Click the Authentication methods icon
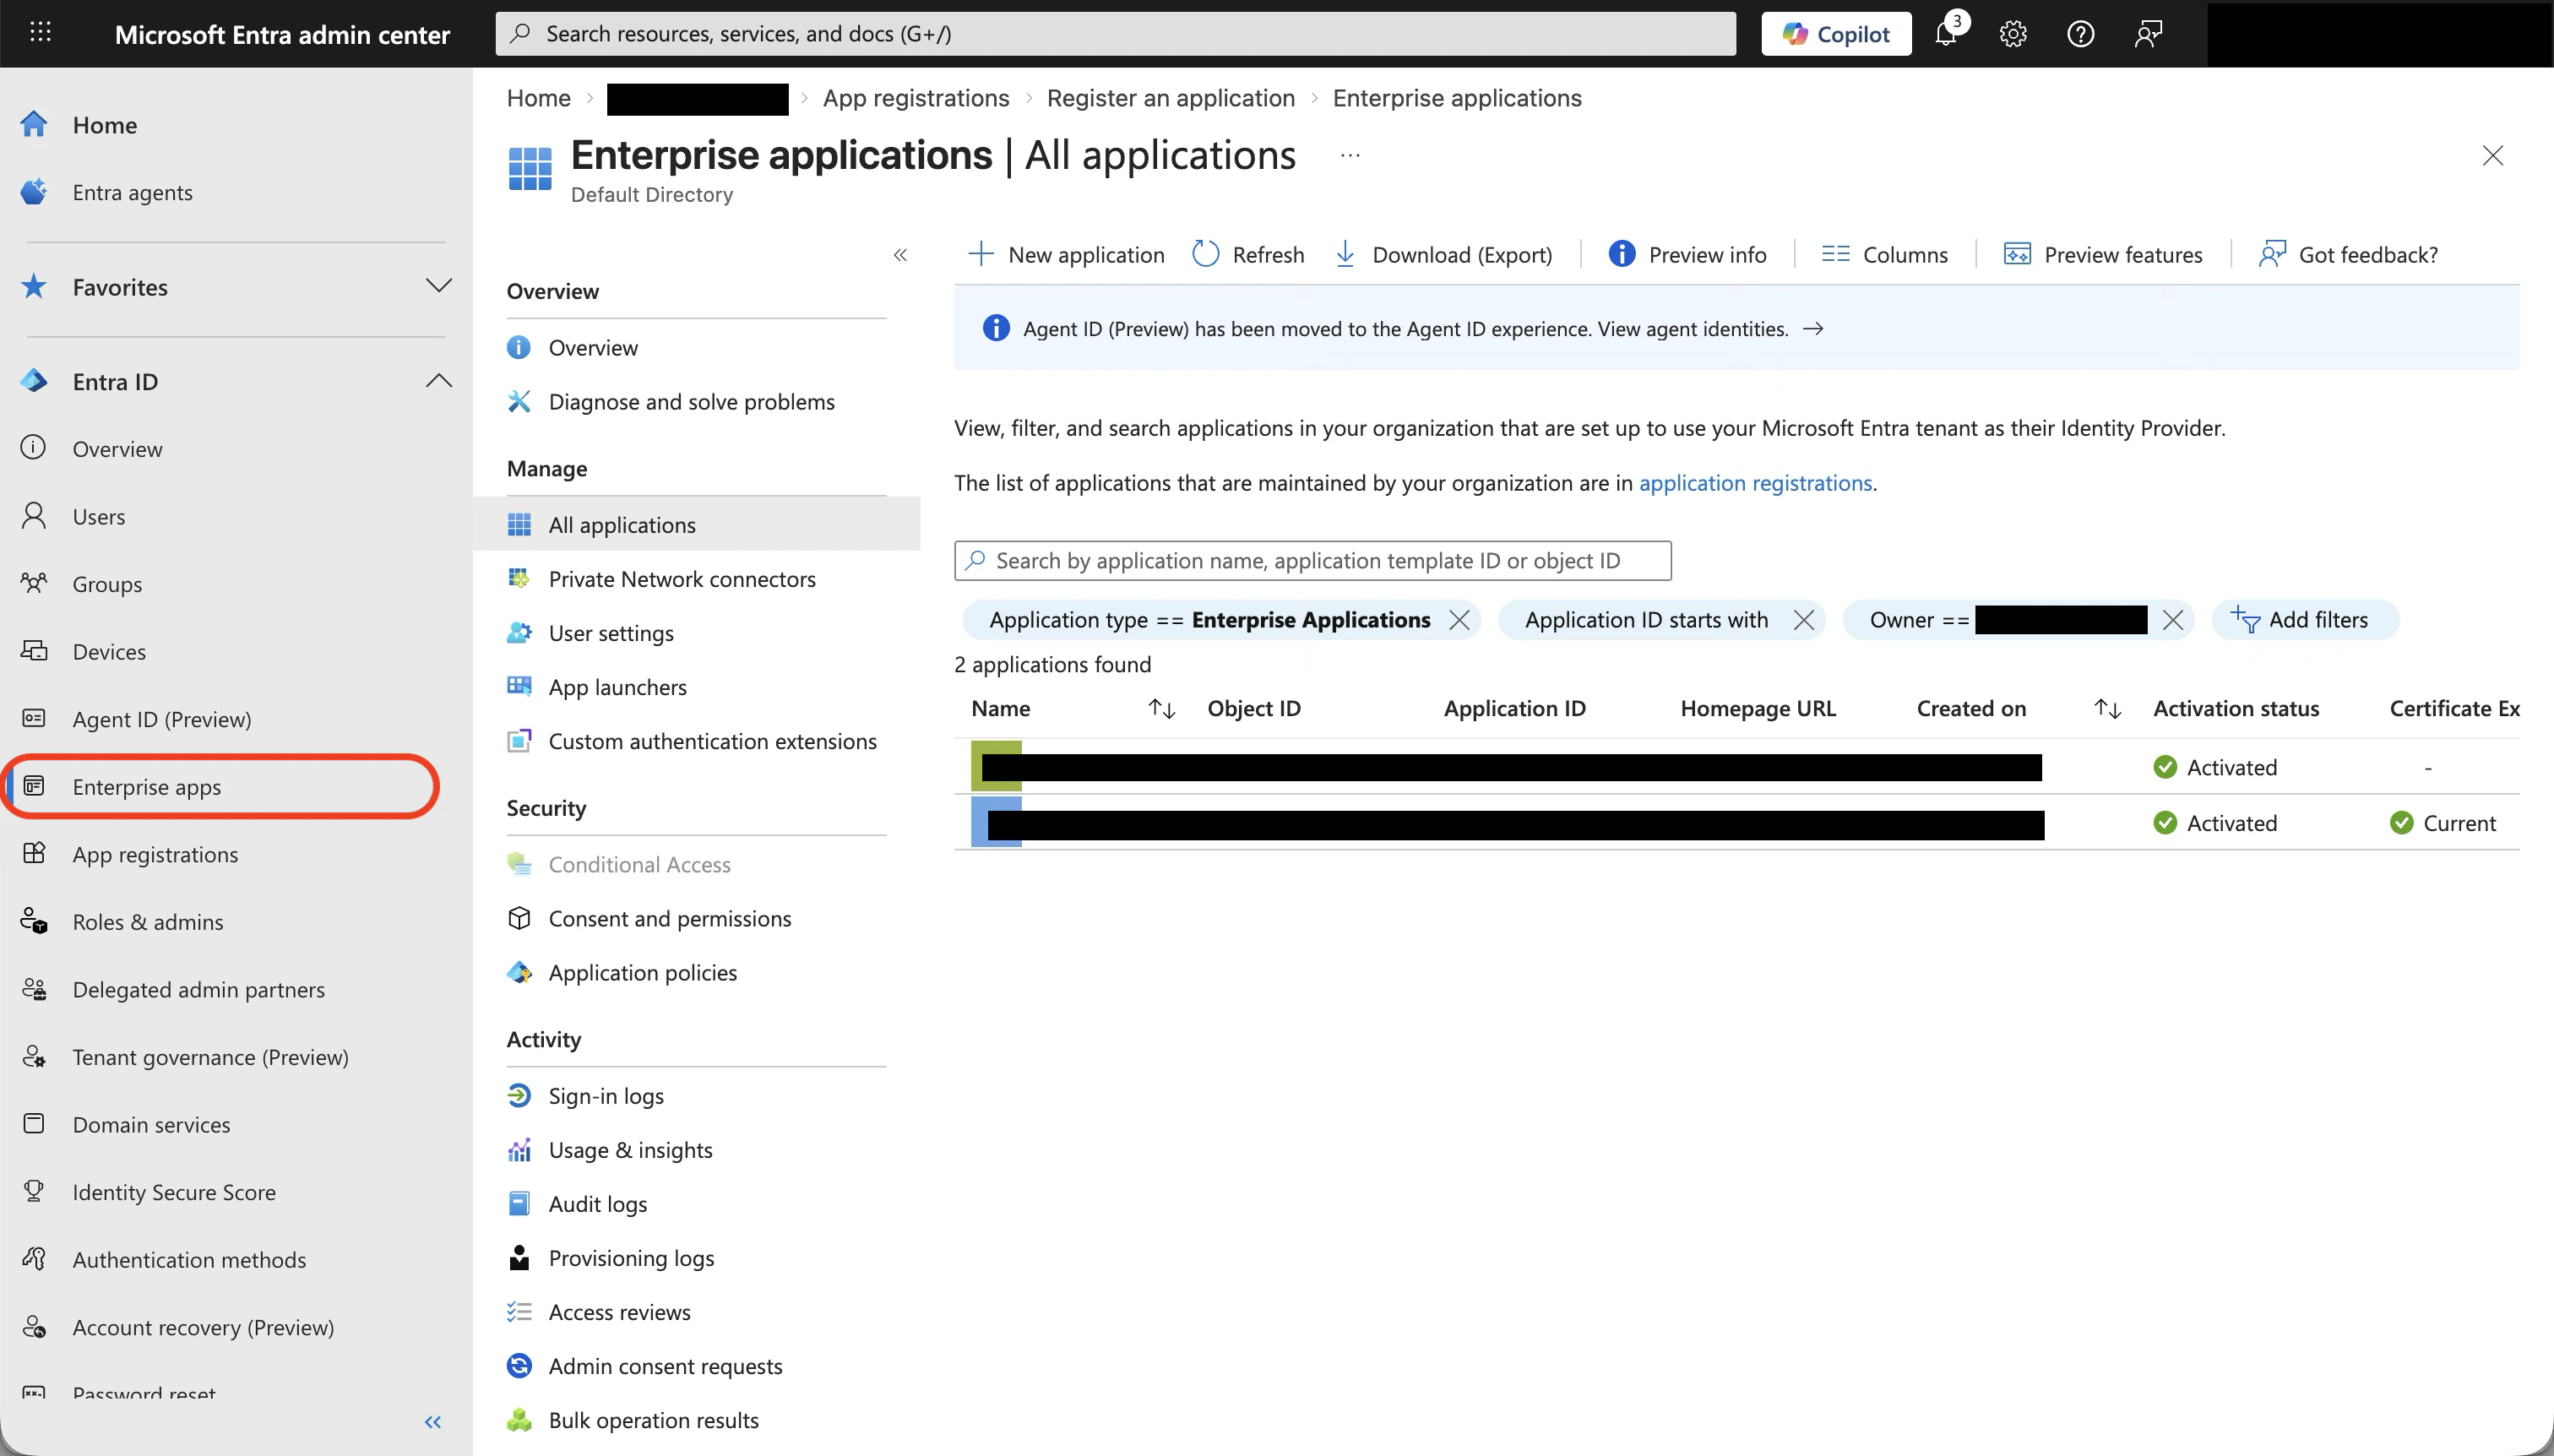 click(34, 1259)
